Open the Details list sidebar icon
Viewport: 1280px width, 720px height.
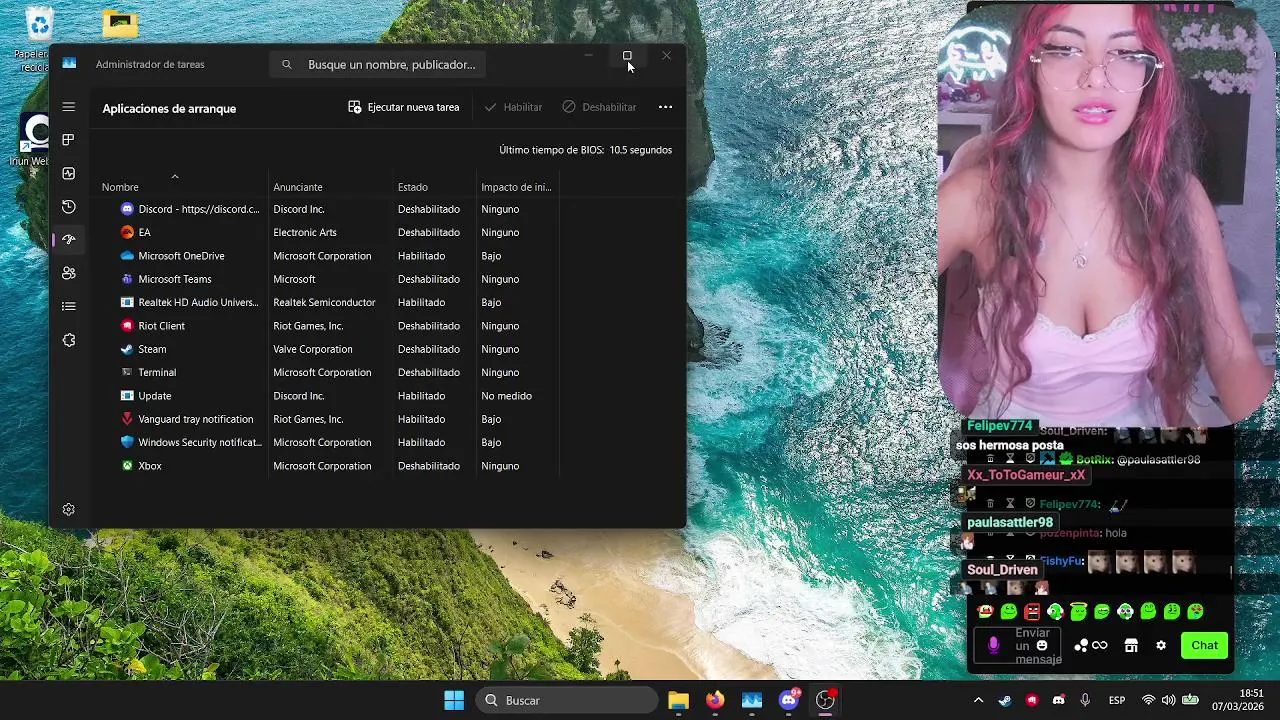point(68,306)
